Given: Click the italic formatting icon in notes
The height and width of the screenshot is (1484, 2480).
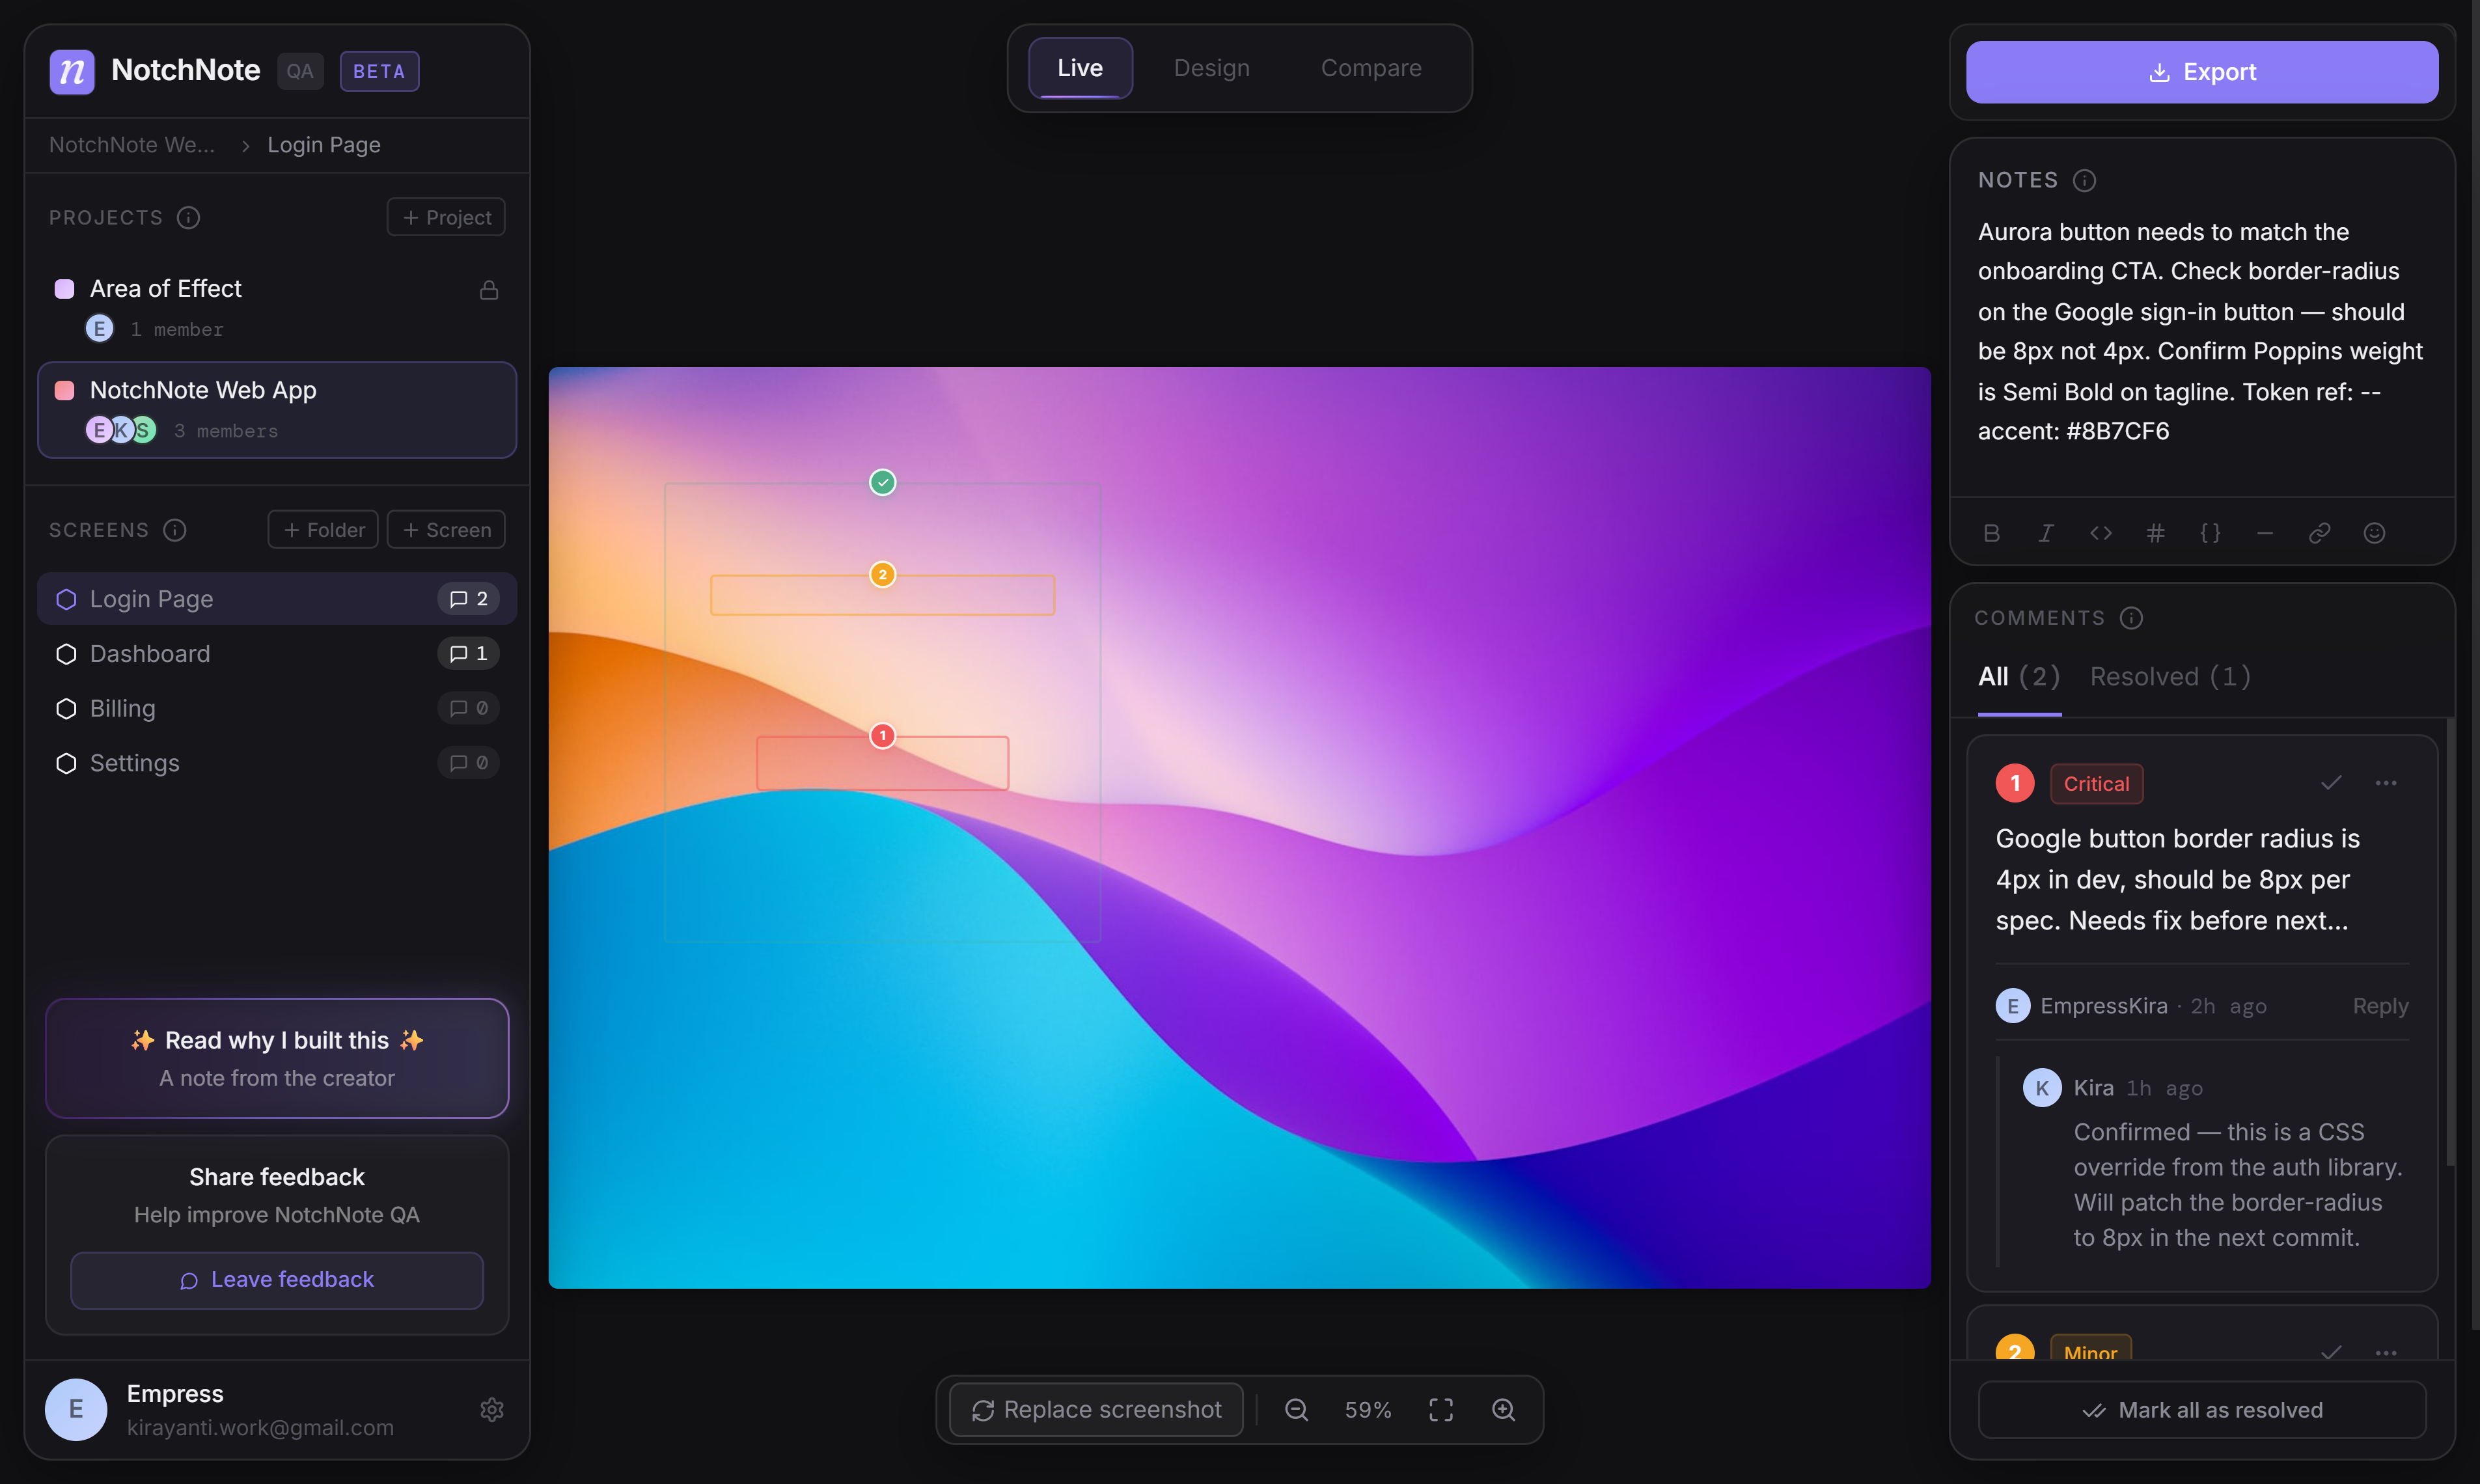Looking at the screenshot, I should pos(2046,533).
